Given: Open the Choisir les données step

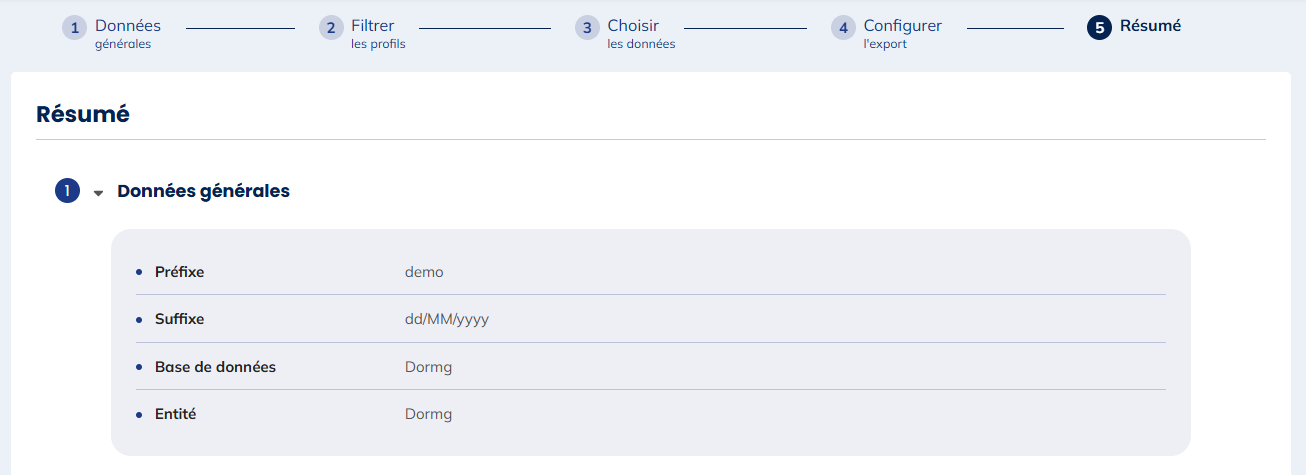Looking at the screenshot, I should pos(640,33).
